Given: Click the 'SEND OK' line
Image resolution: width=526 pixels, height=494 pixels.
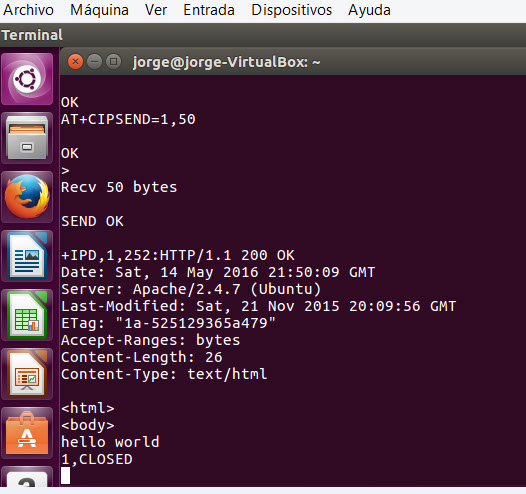Looking at the screenshot, I should (x=92, y=221).
